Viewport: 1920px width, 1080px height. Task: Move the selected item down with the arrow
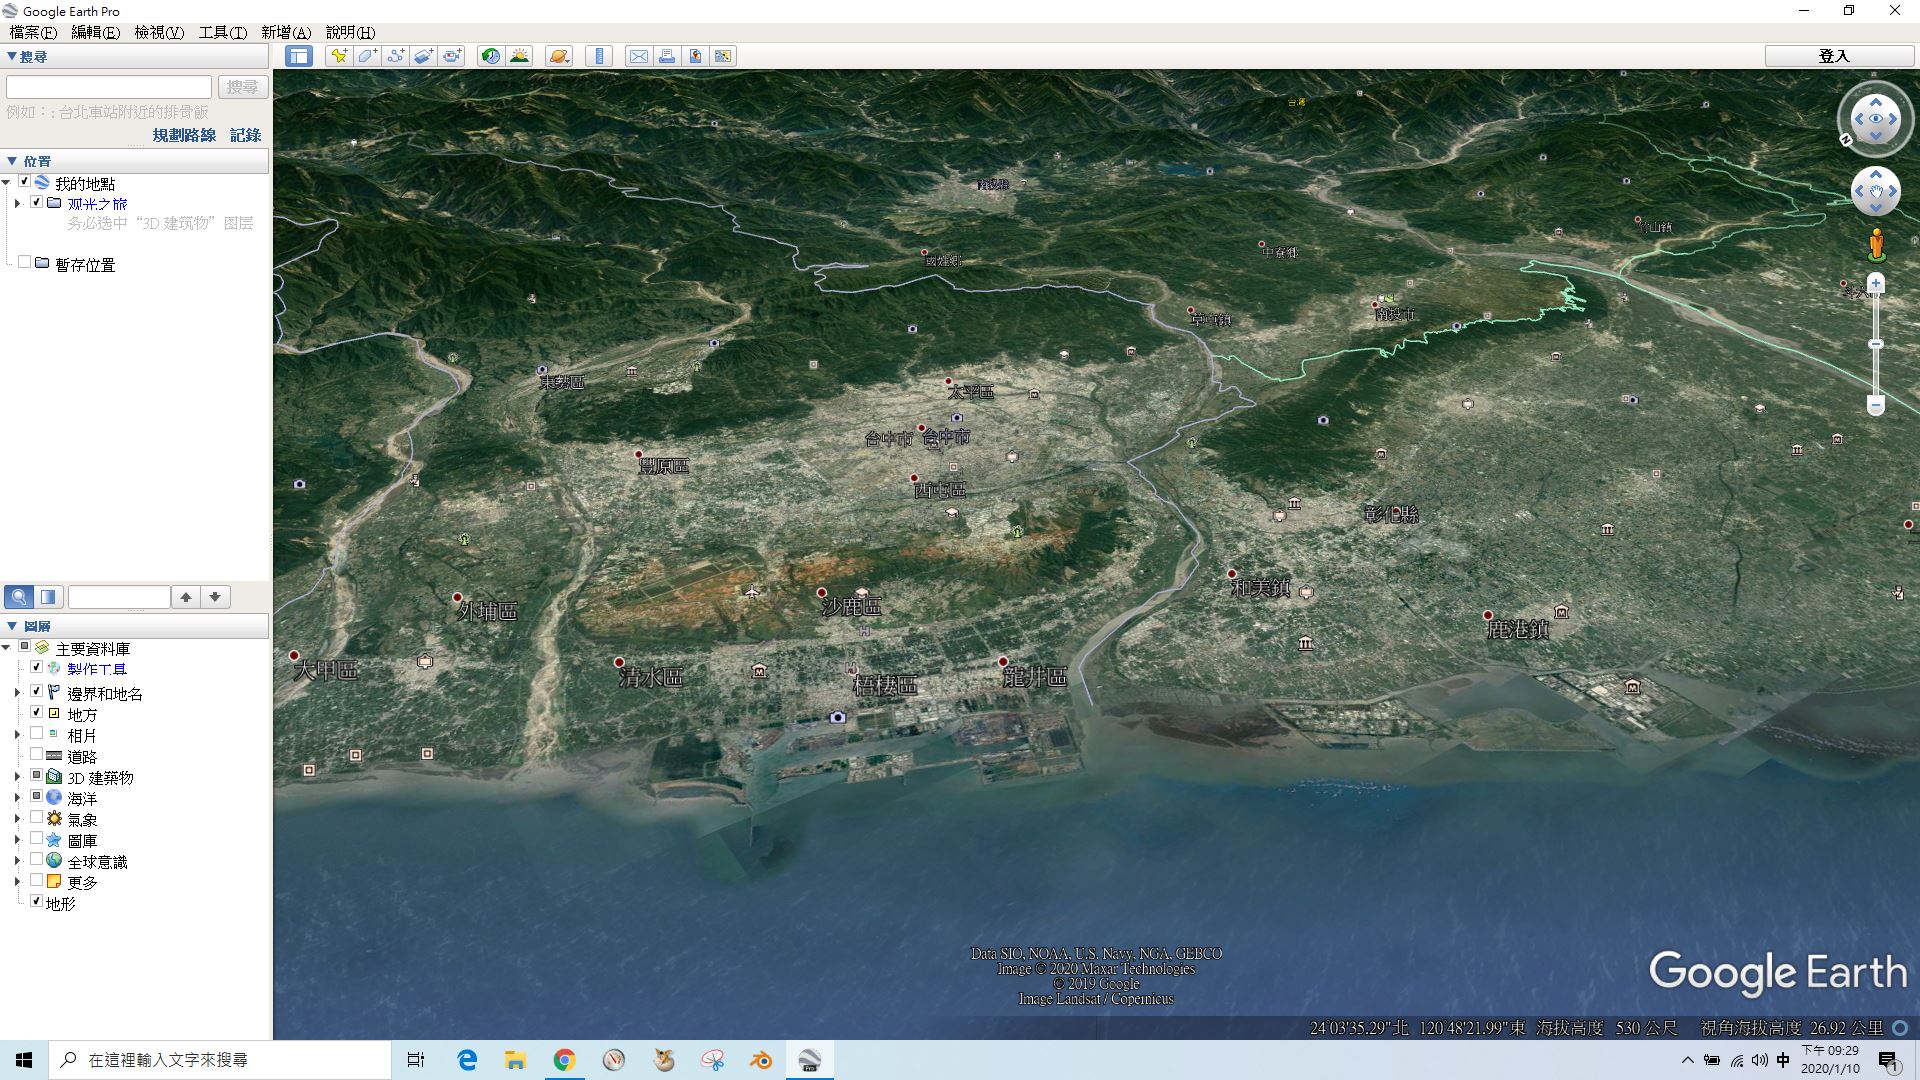(x=215, y=597)
